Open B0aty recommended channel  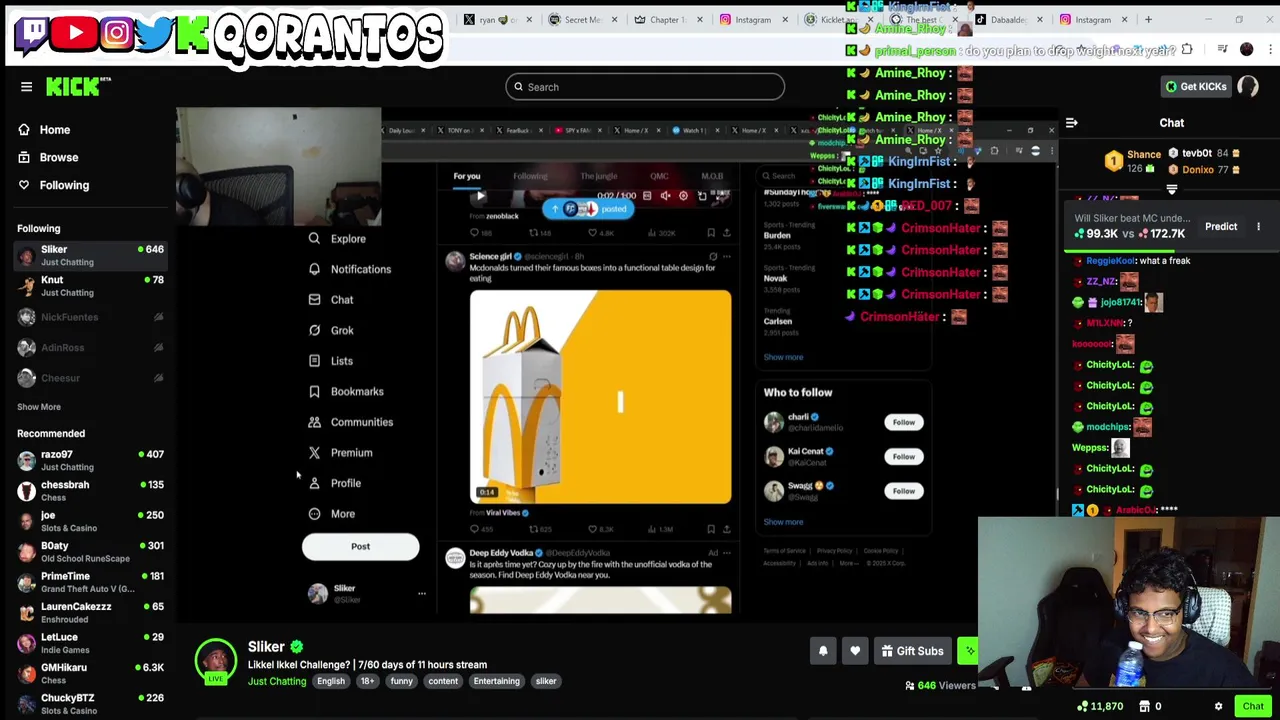pos(90,551)
